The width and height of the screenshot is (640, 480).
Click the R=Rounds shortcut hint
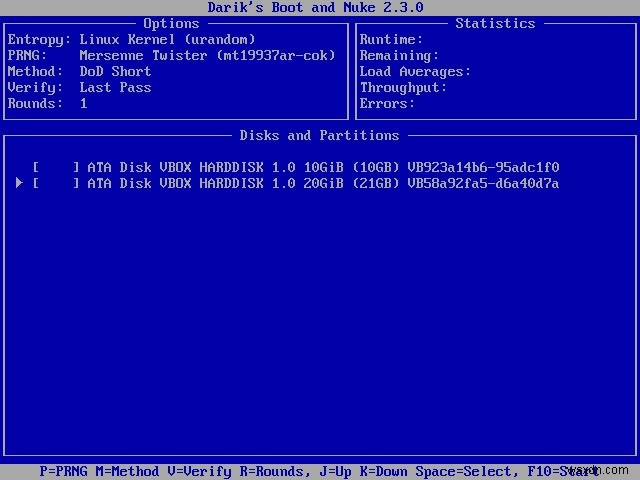275,471
